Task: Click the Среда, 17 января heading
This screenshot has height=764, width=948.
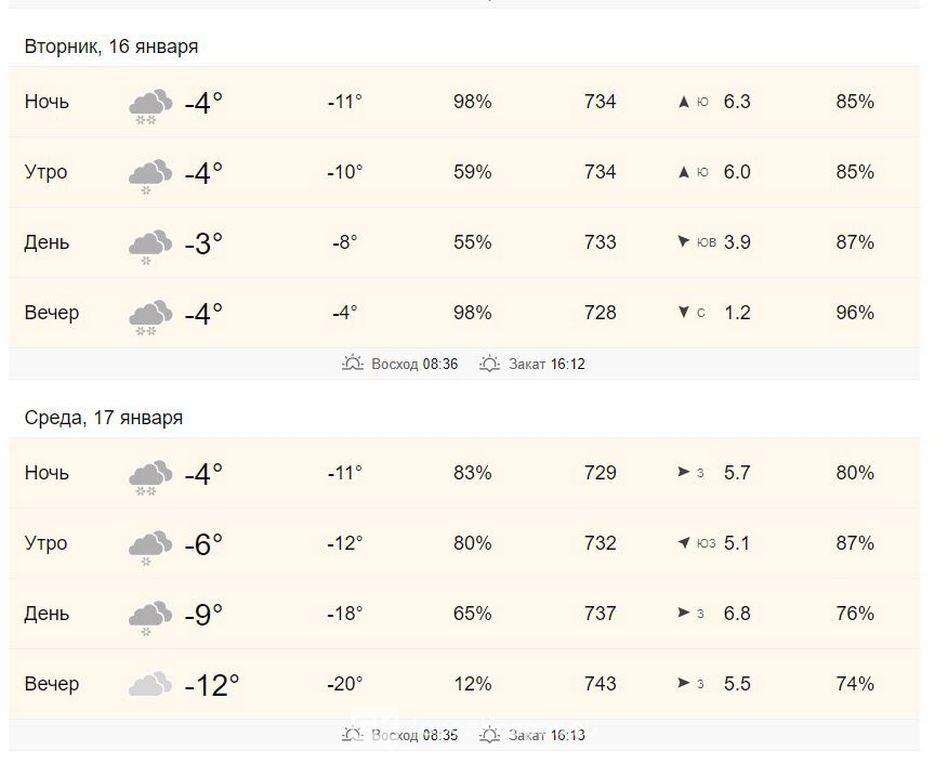Action: (x=103, y=418)
